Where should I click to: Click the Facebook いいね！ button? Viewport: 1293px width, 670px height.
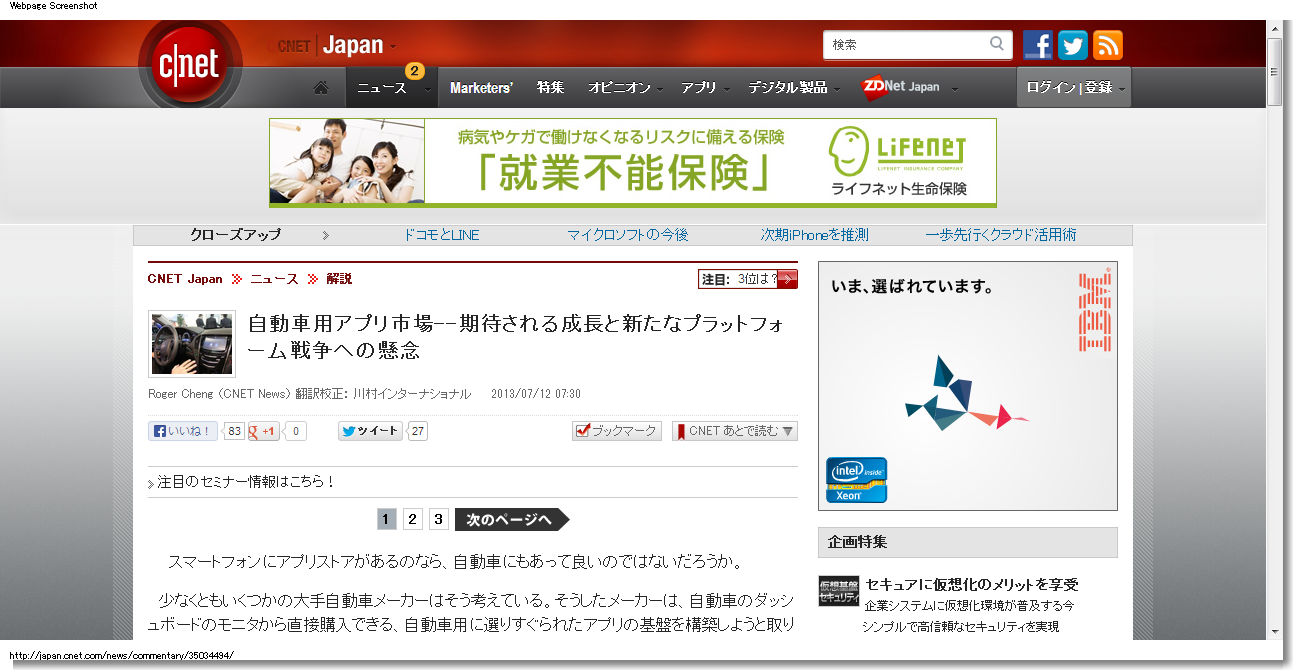point(183,431)
